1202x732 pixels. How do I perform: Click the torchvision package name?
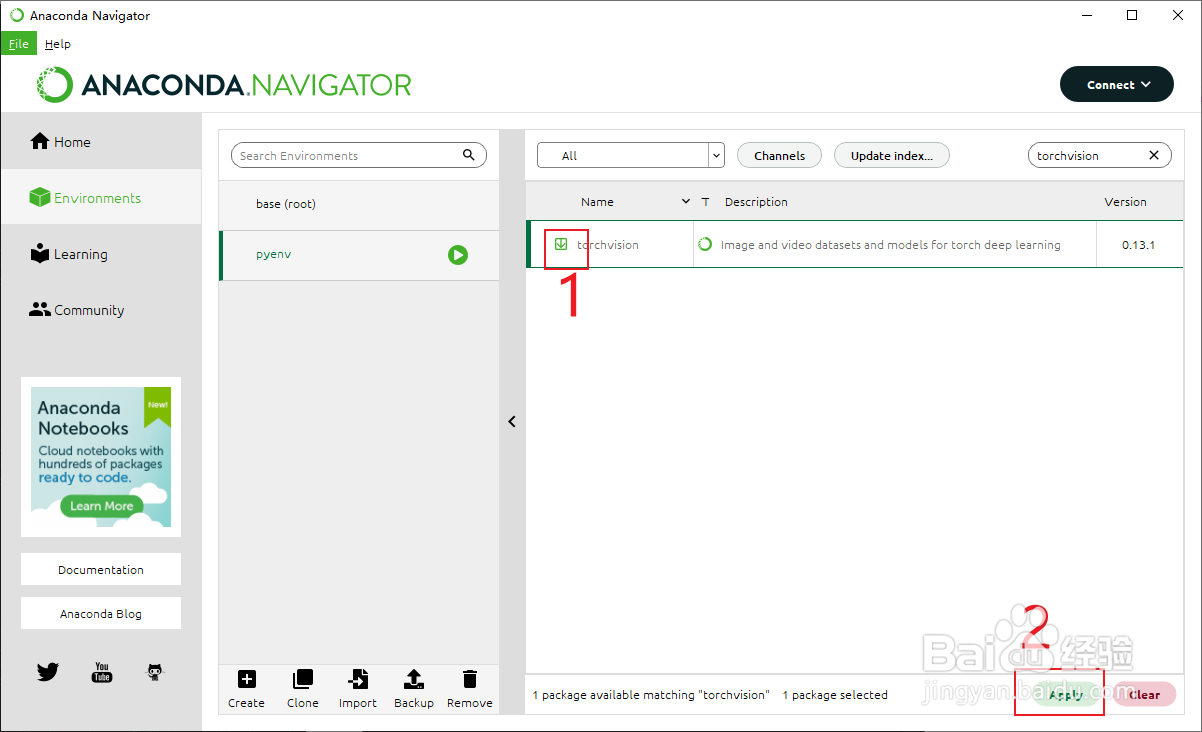(607, 245)
